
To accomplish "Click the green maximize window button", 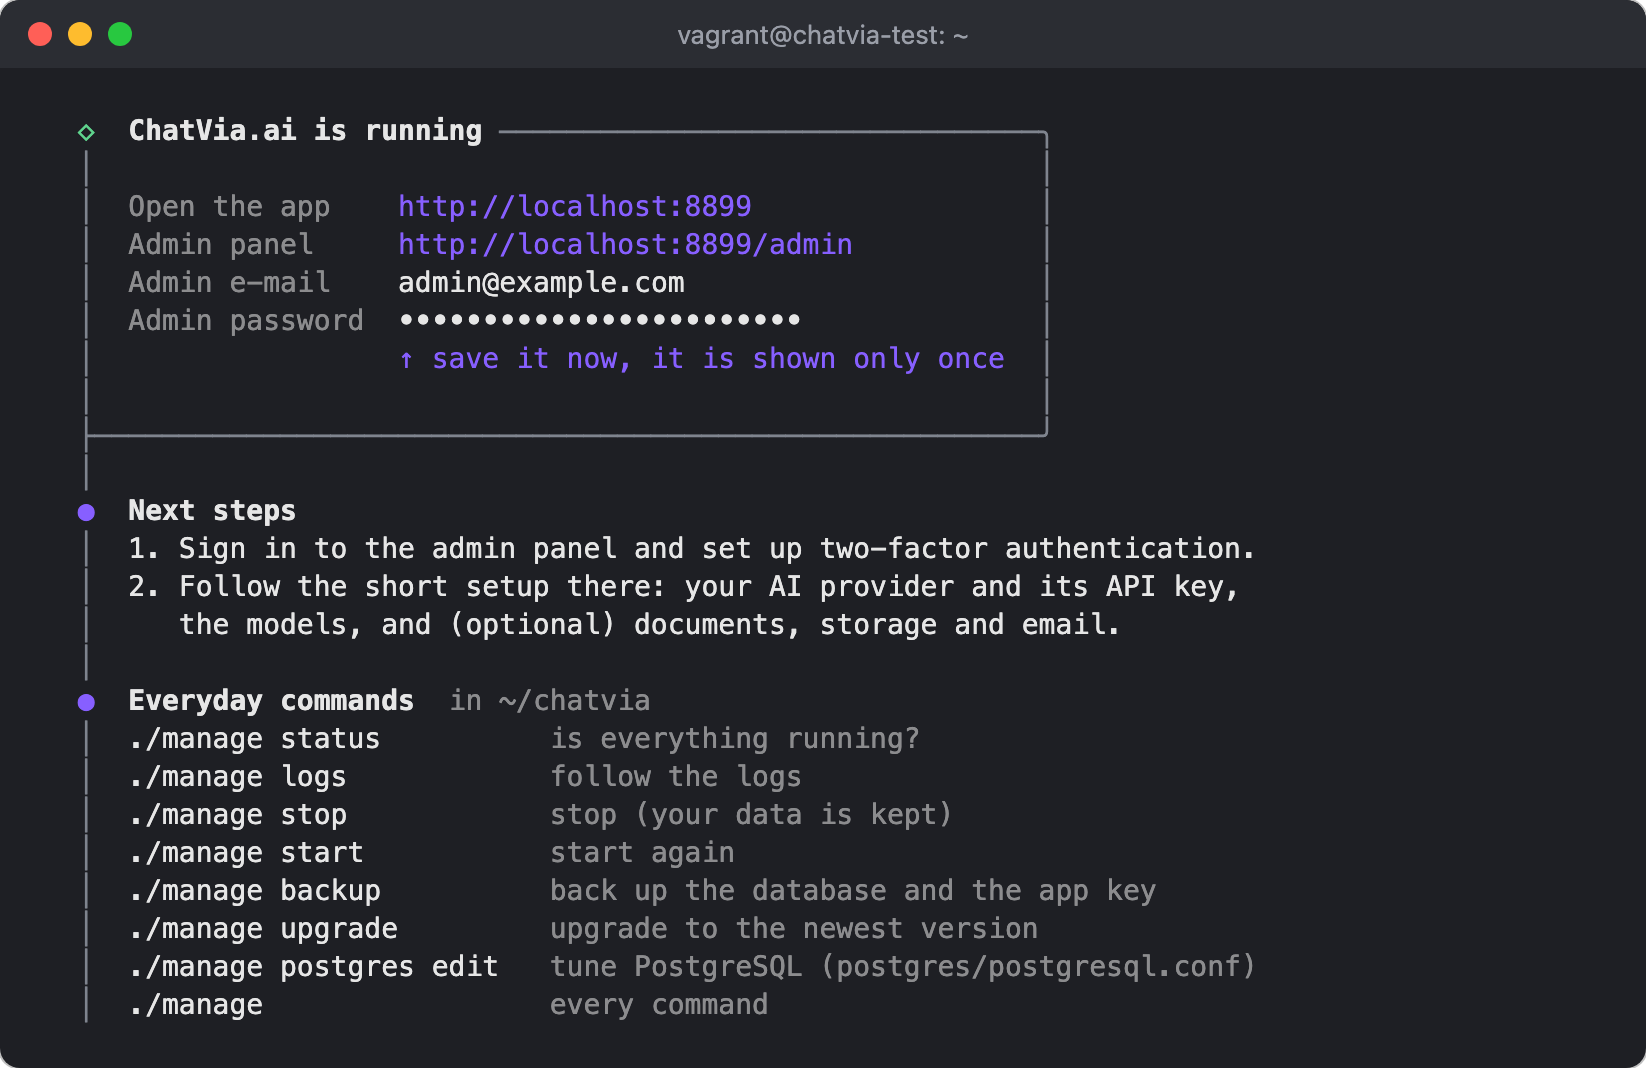I will (x=120, y=34).
